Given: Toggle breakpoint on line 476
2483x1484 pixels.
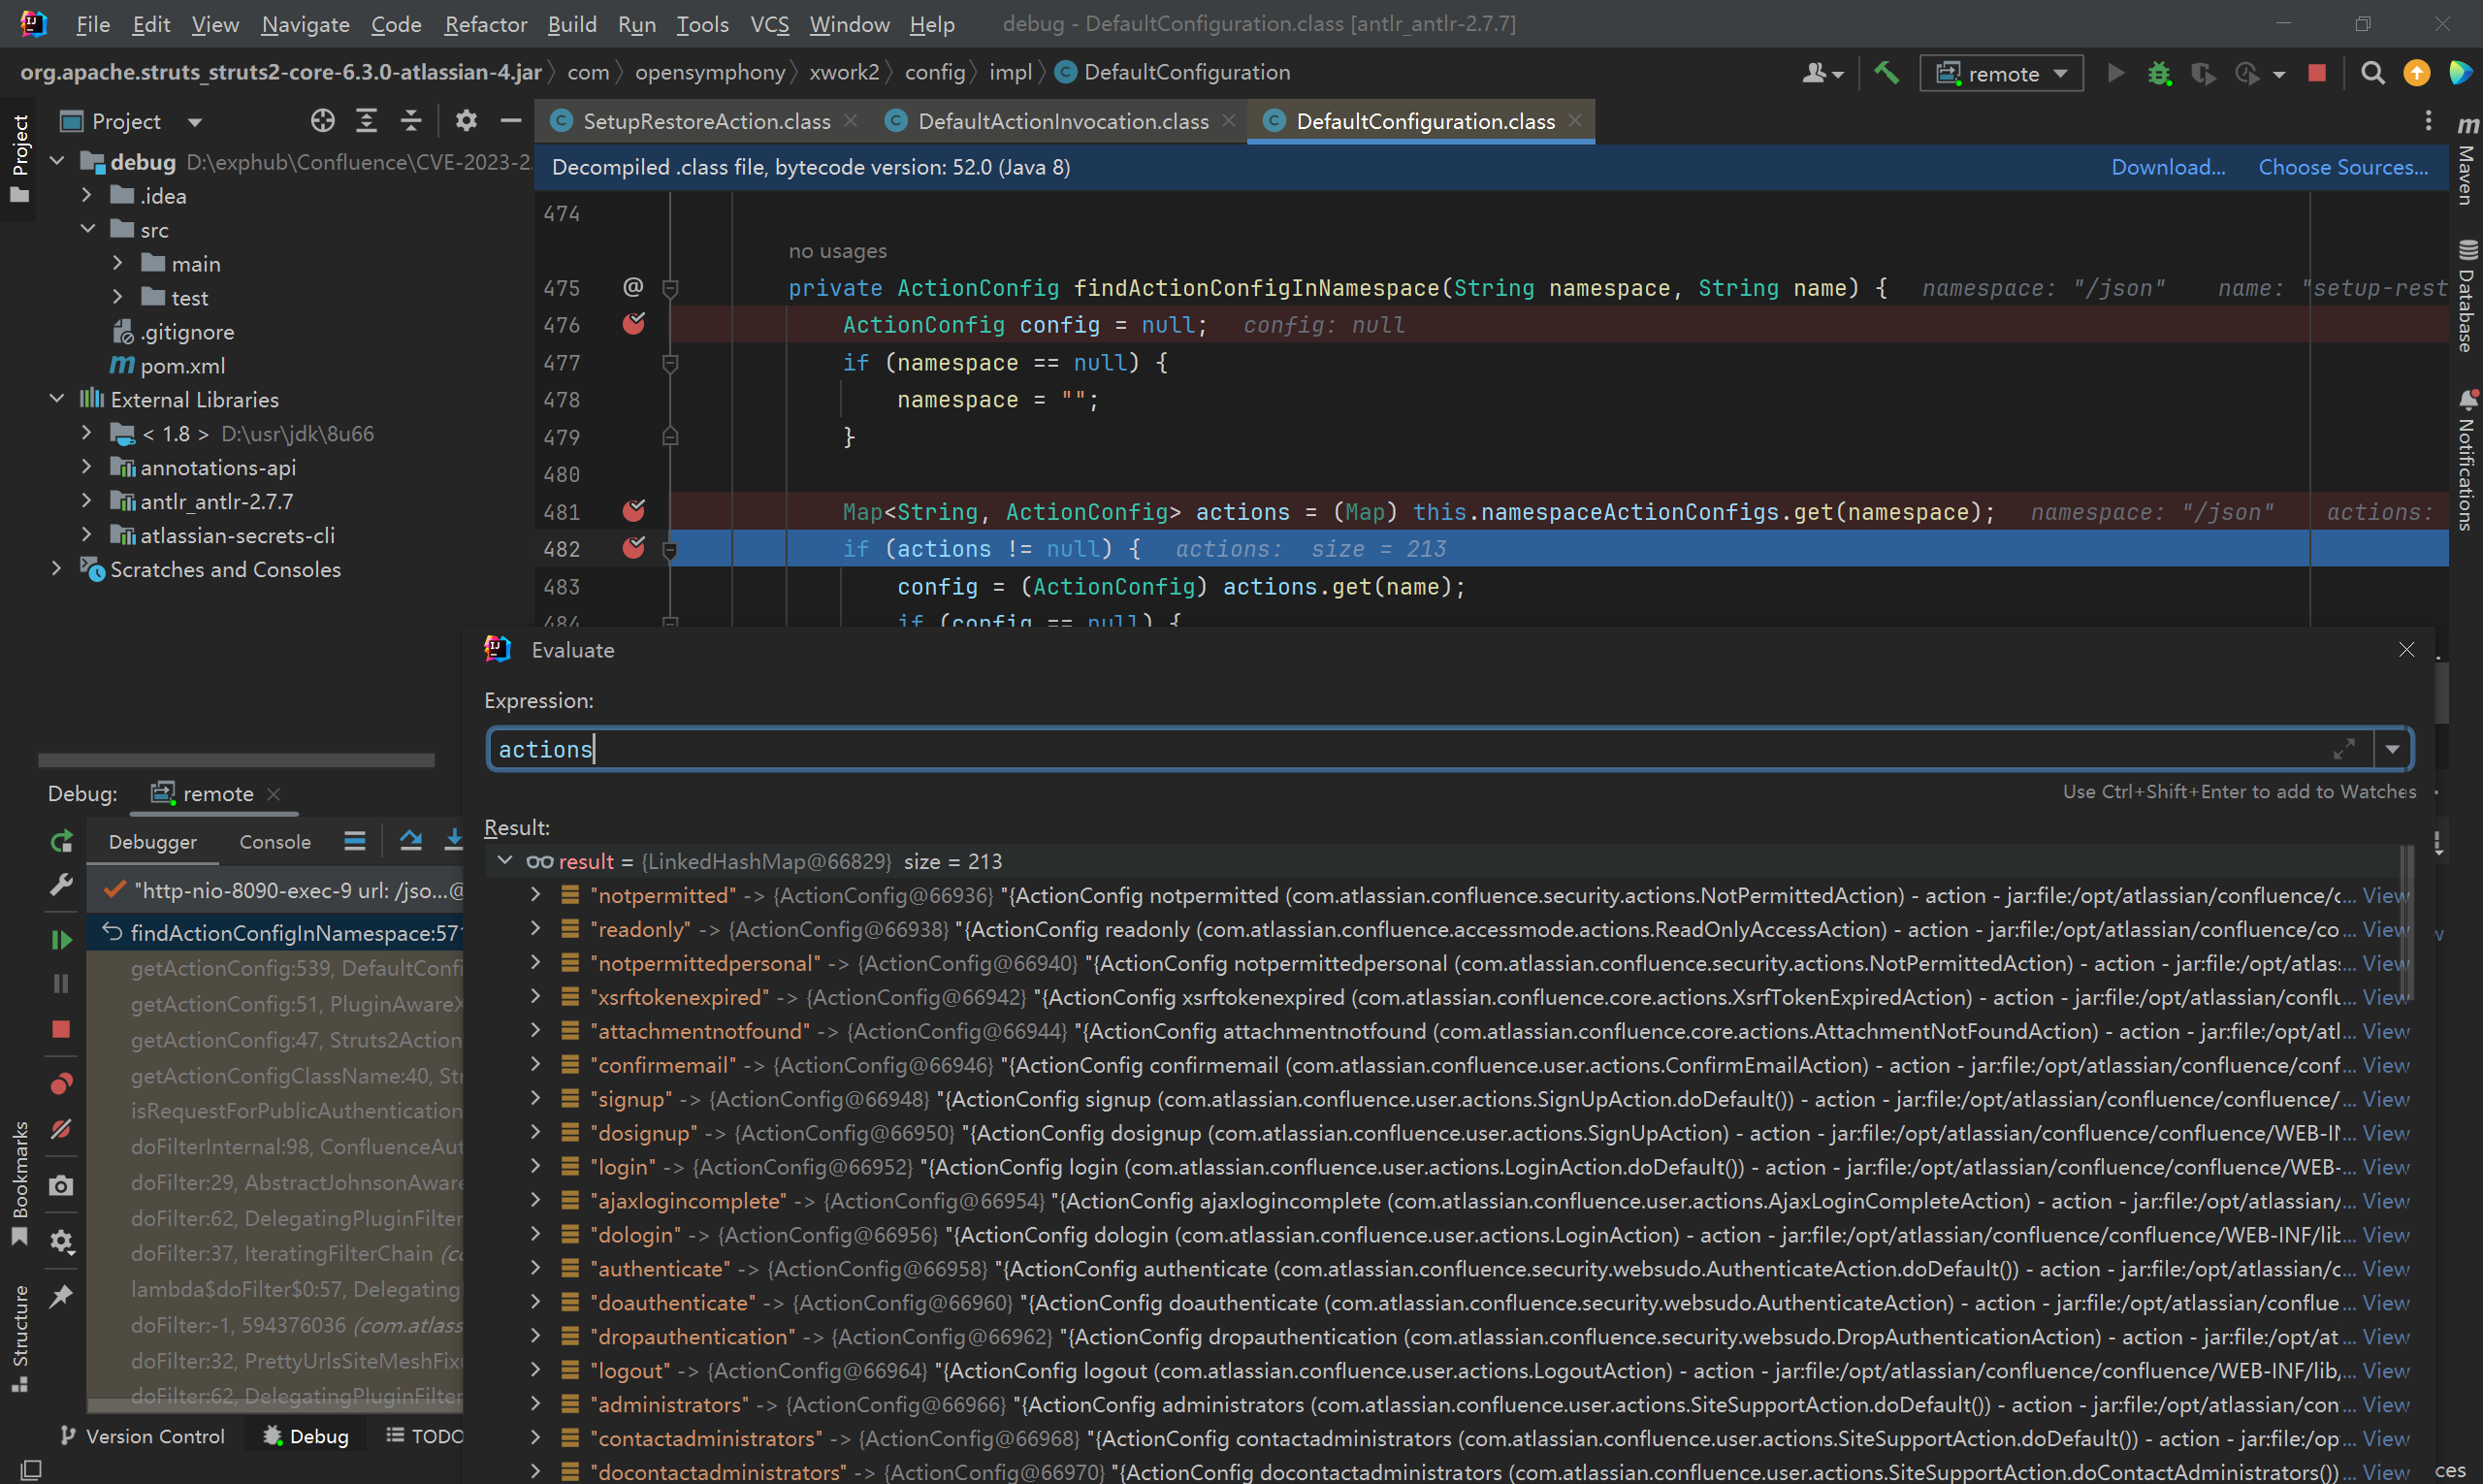Looking at the screenshot, I should 634,324.
